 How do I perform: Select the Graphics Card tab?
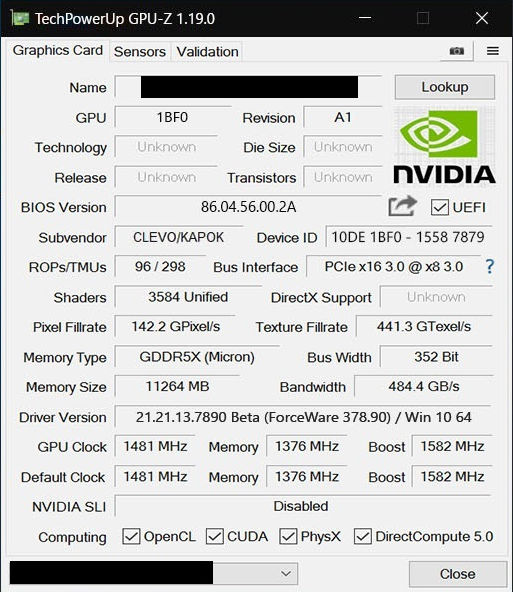pyautogui.click(x=57, y=50)
